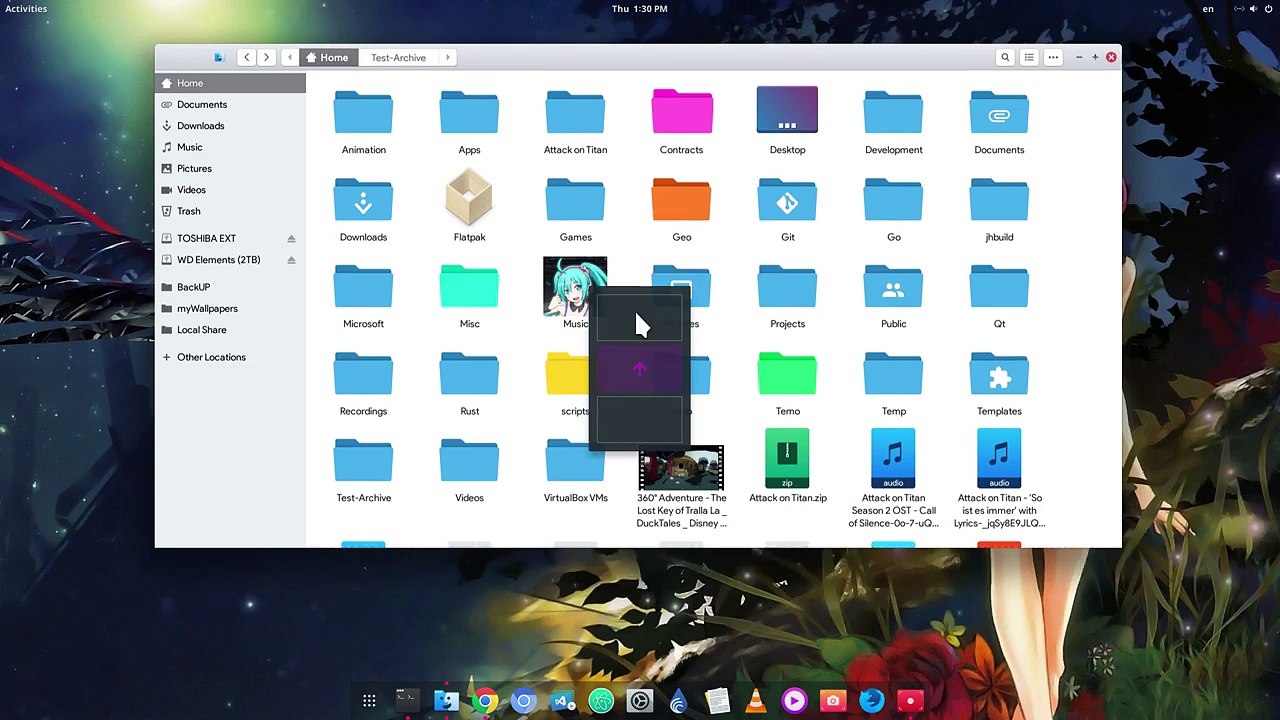This screenshot has width=1280, height=720.
Task: Select the green Temo folder
Action: coord(787,373)
